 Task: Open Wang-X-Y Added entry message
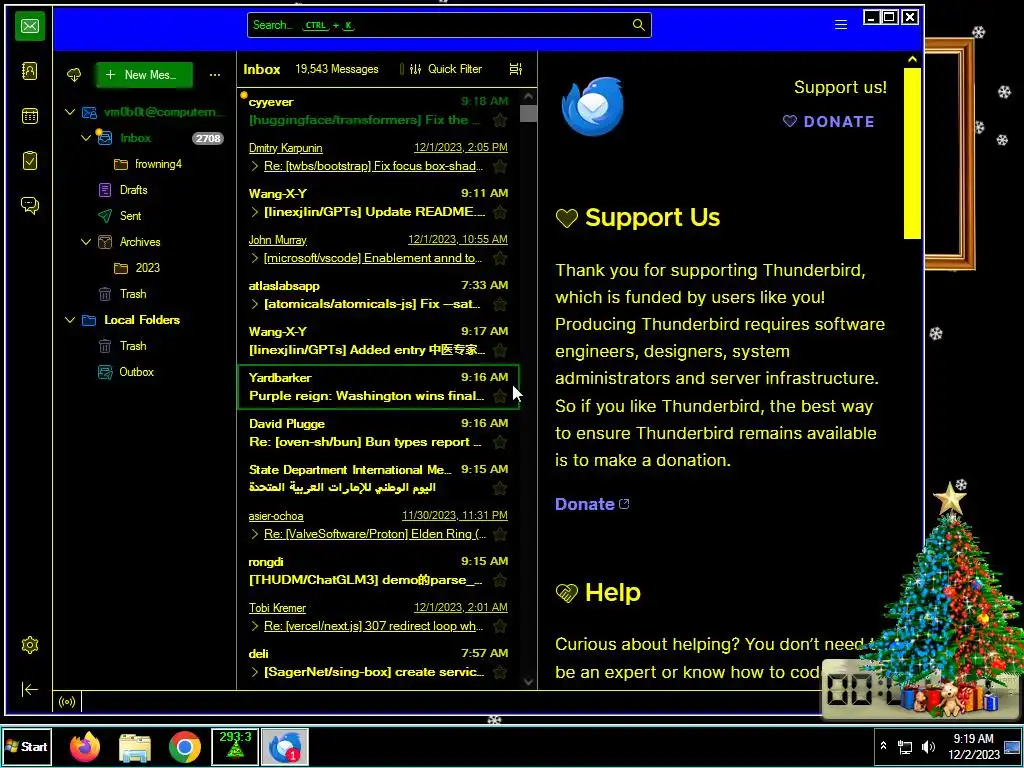tap(378, 341)
